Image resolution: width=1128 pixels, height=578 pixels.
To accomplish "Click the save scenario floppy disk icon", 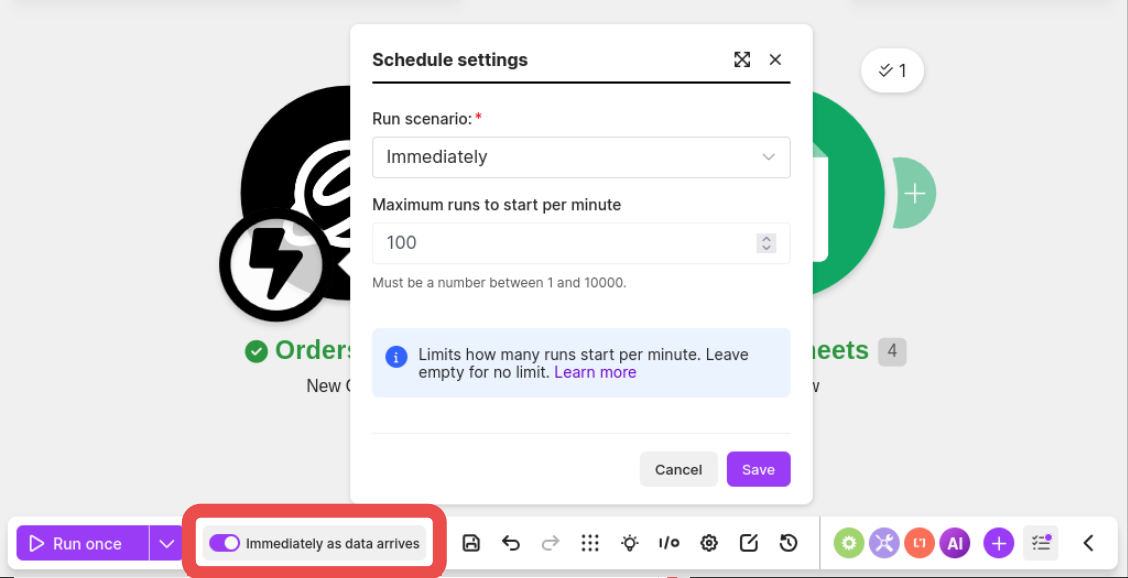I will coord(471,543).
